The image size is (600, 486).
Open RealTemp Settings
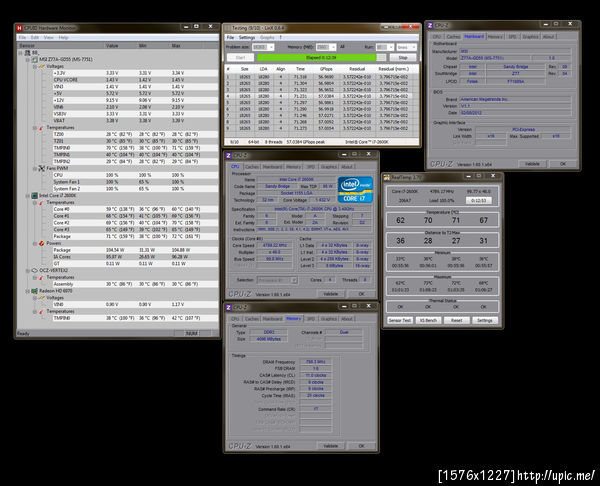(484, 320)
